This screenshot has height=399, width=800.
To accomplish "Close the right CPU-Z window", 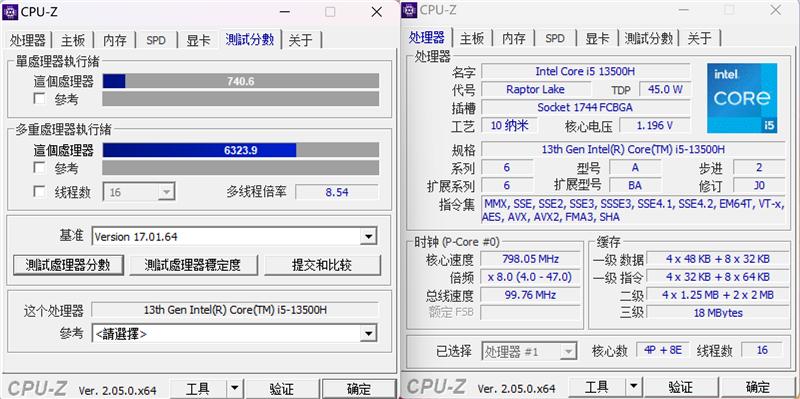I will (776, 10).
